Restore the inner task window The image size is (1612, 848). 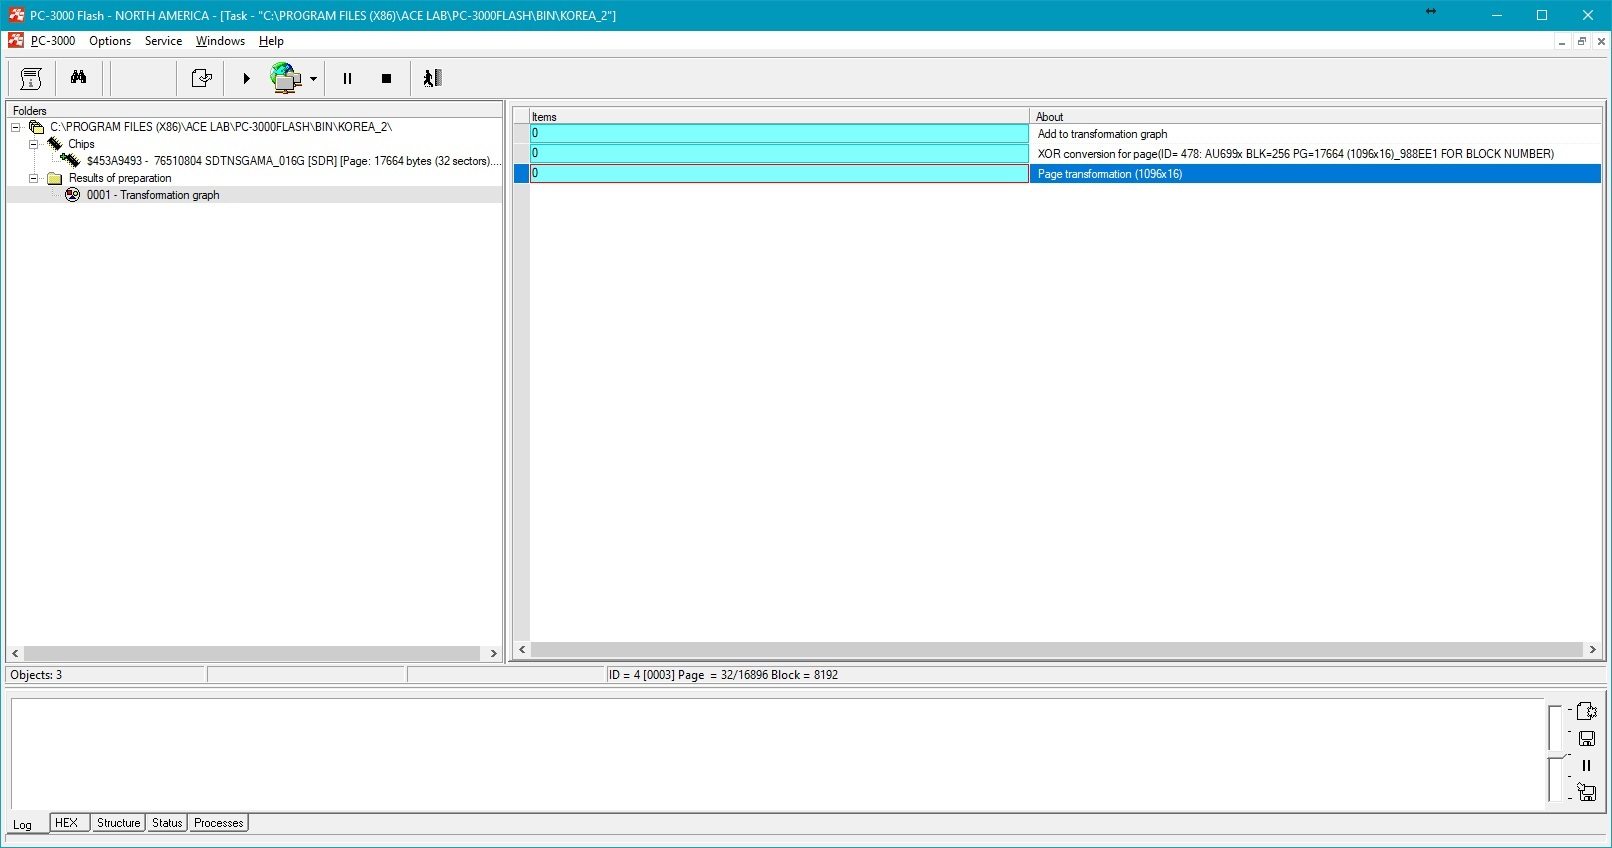1581,41
